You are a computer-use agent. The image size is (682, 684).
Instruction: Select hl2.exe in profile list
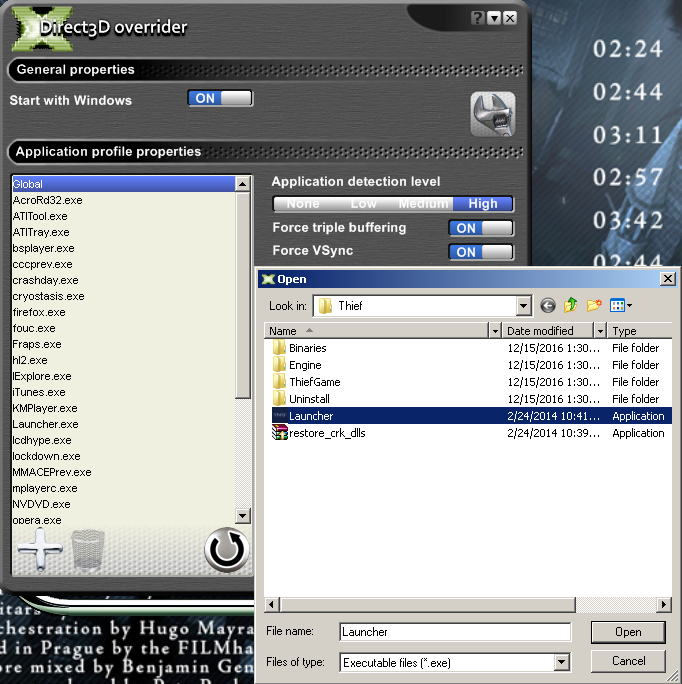123,360
